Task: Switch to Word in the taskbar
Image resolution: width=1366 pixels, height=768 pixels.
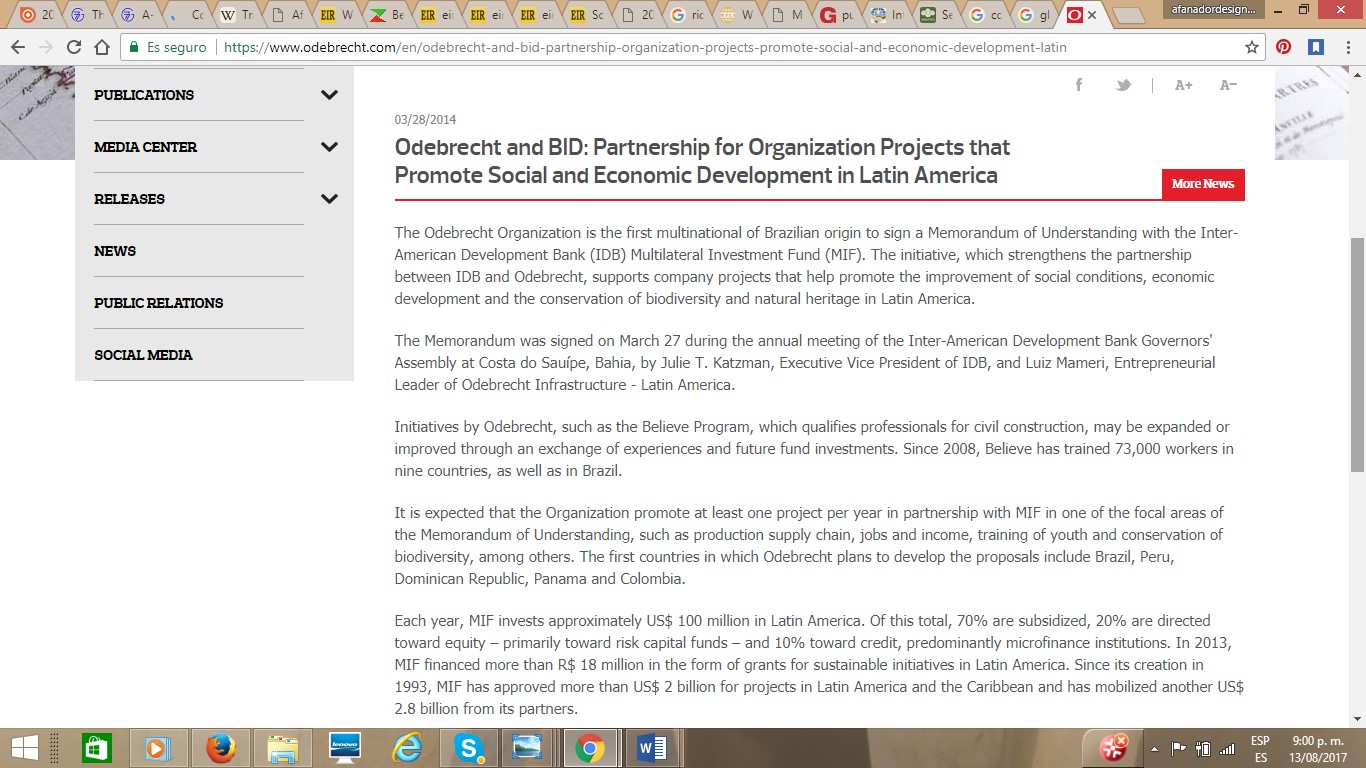Action: click(x=651, y=748)
